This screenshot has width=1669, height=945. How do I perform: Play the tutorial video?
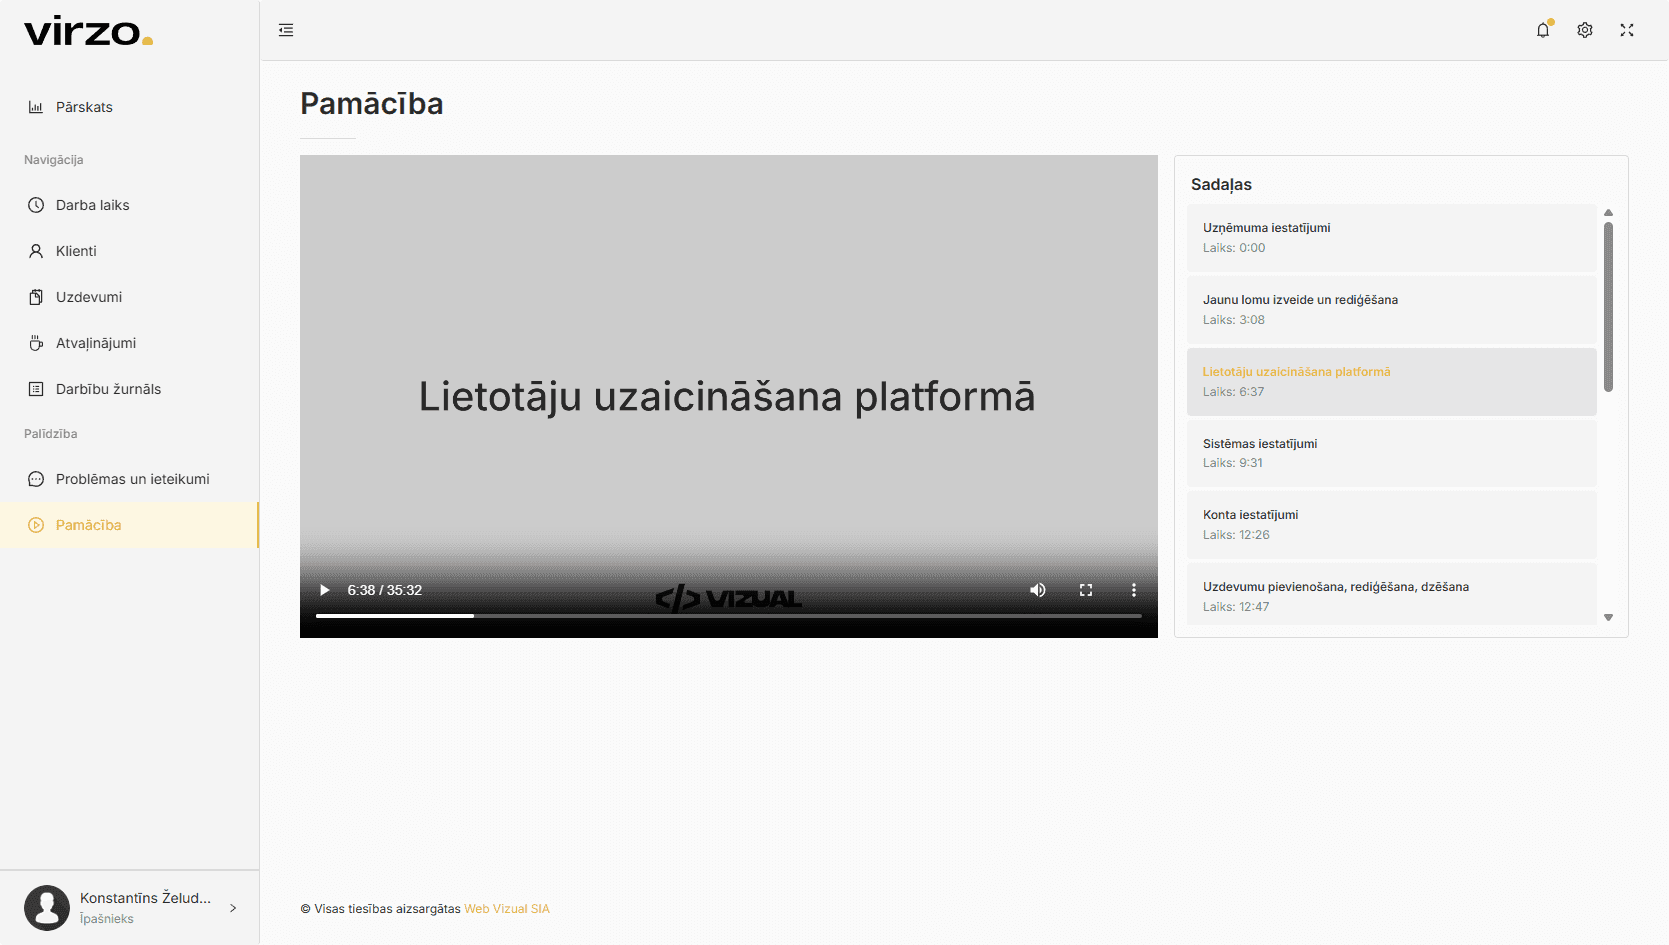[x=324, y=590]
